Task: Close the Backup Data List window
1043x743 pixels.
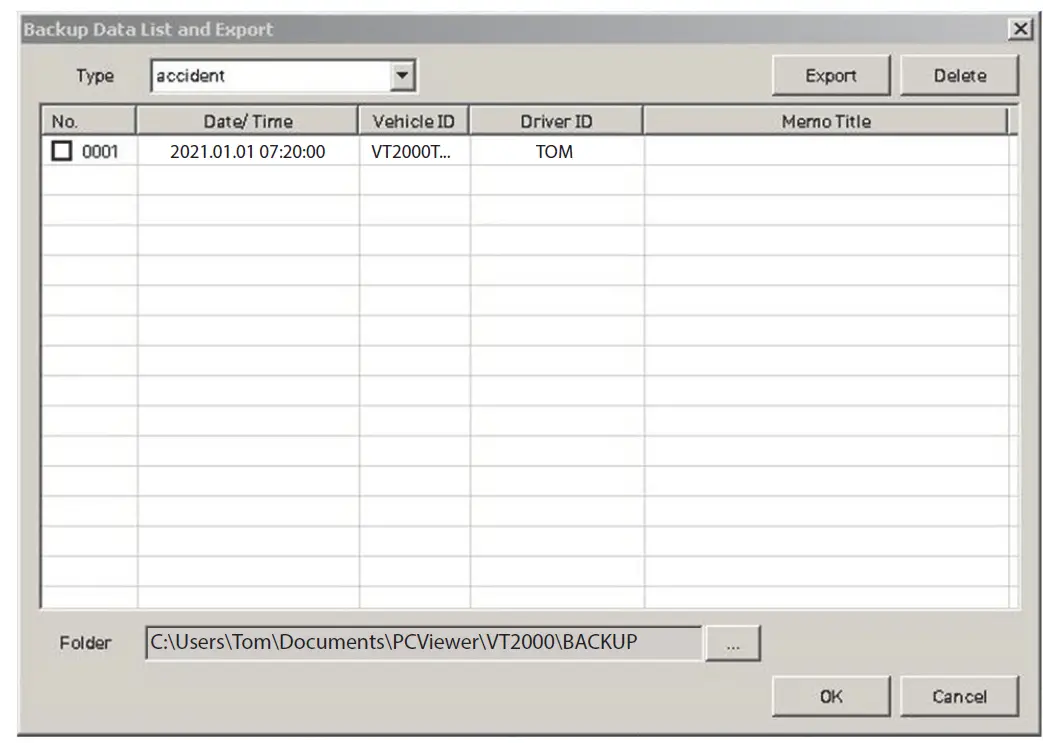Action: point(1019,29)
